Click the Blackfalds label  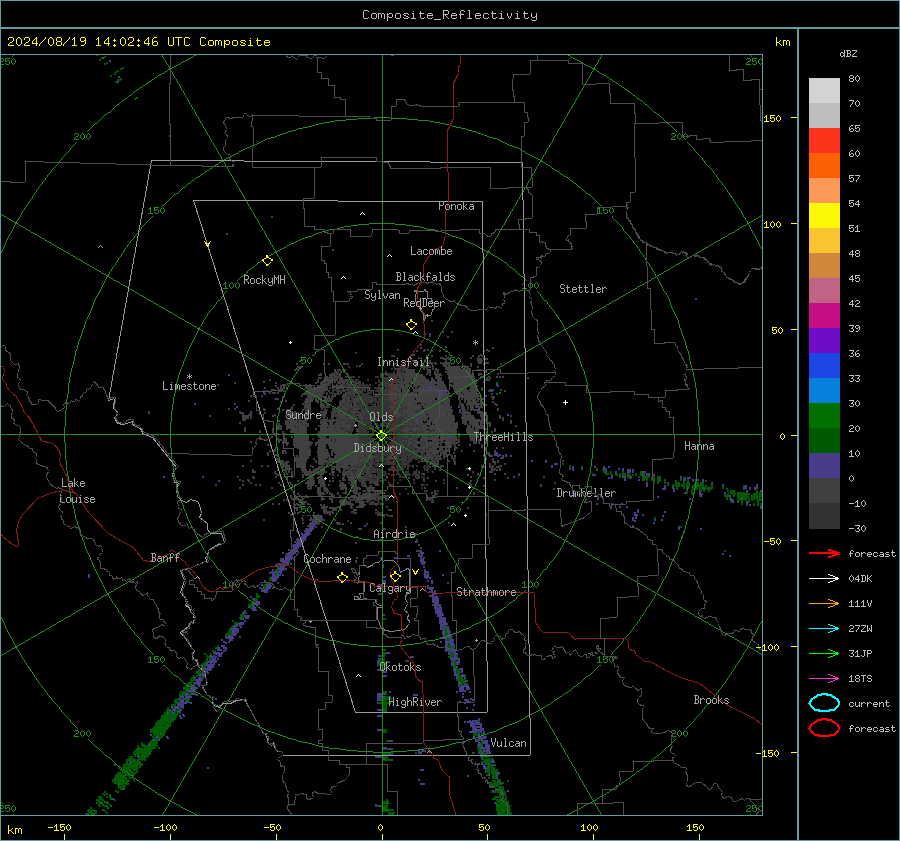[425, 277]
